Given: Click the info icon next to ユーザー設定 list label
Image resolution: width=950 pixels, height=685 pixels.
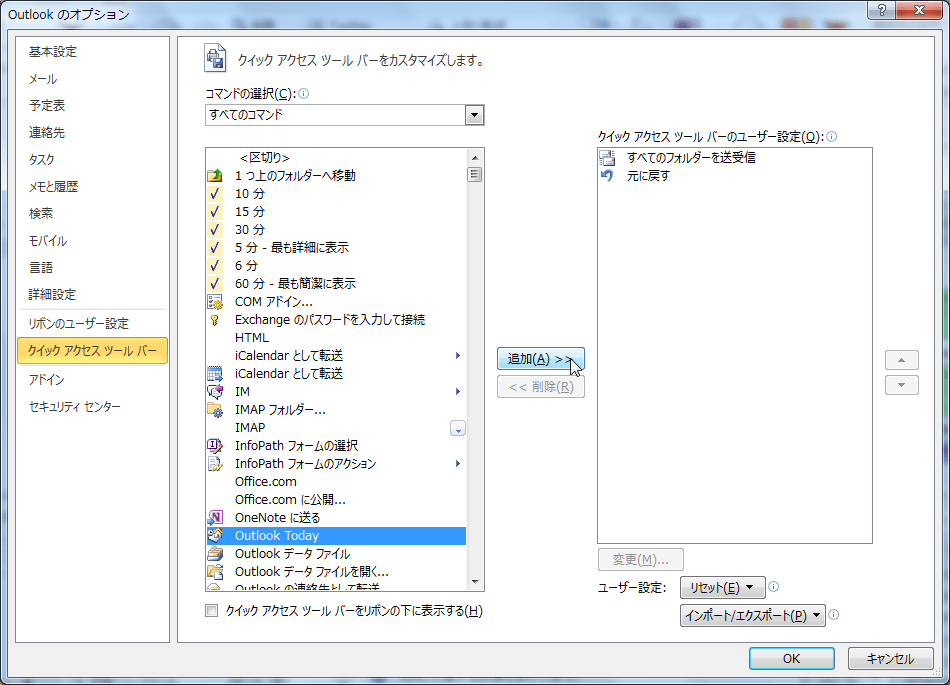Looking at the screenshot, I should pos(832,136).
